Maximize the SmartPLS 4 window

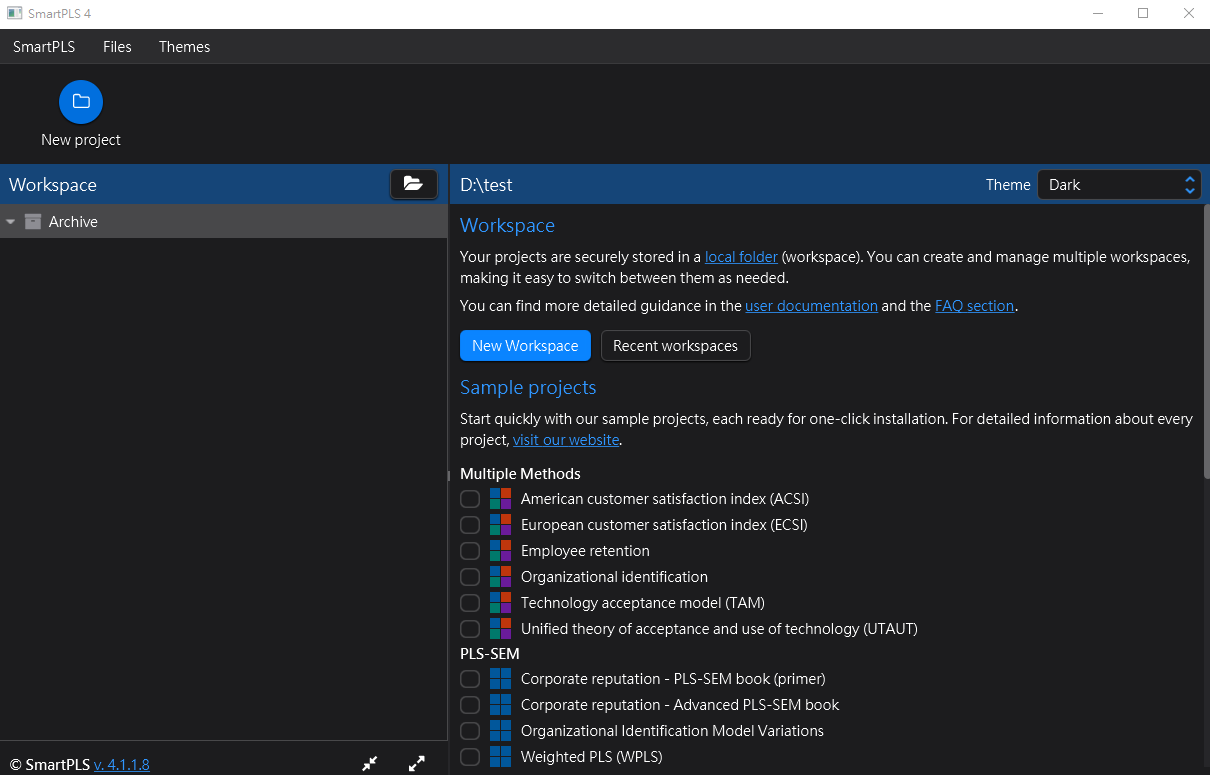(1143, 14)
